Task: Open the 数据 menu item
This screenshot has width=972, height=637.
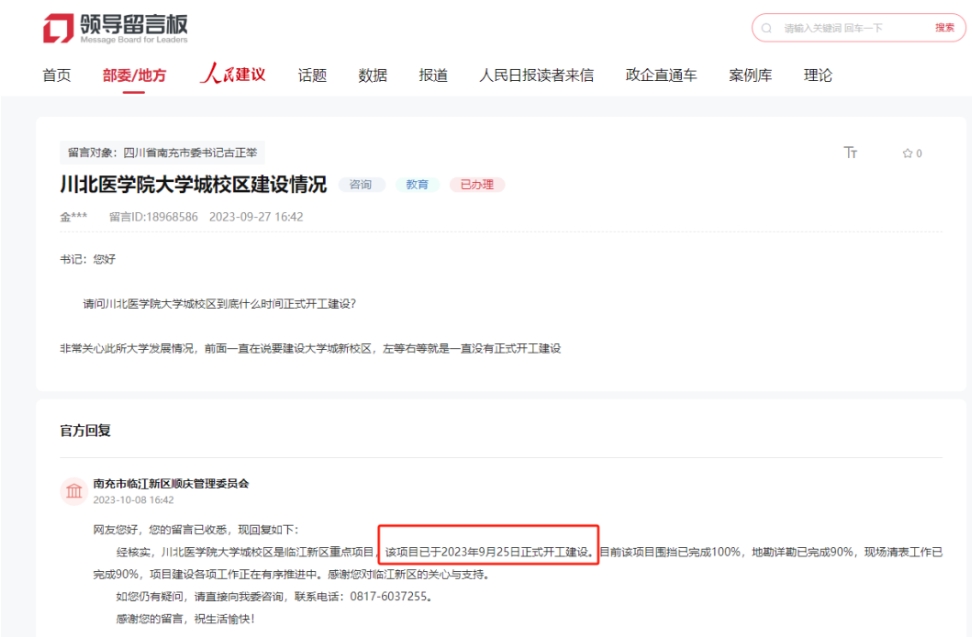Action: tap(372, 74)
